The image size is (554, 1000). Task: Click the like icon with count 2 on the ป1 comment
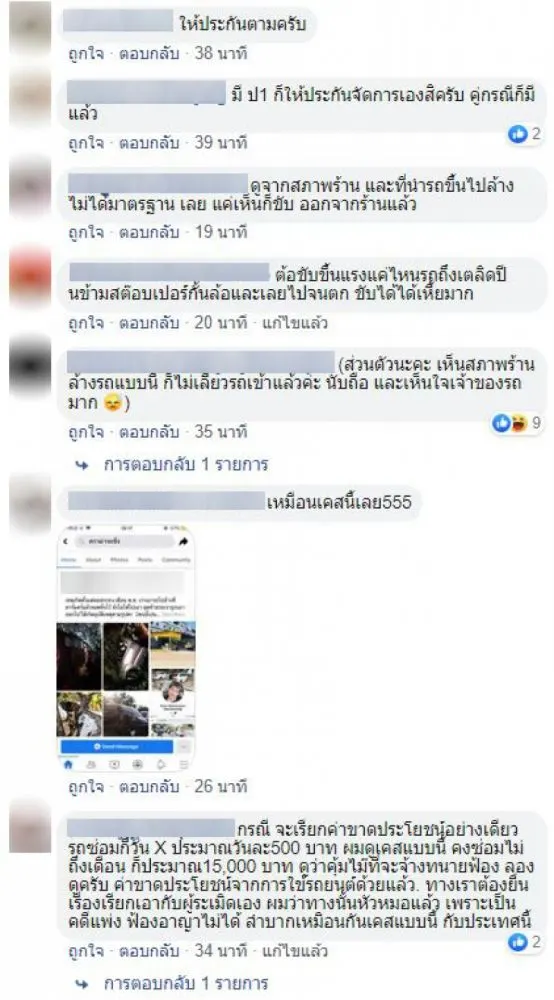pyautogui.click(x=525, y=134)
